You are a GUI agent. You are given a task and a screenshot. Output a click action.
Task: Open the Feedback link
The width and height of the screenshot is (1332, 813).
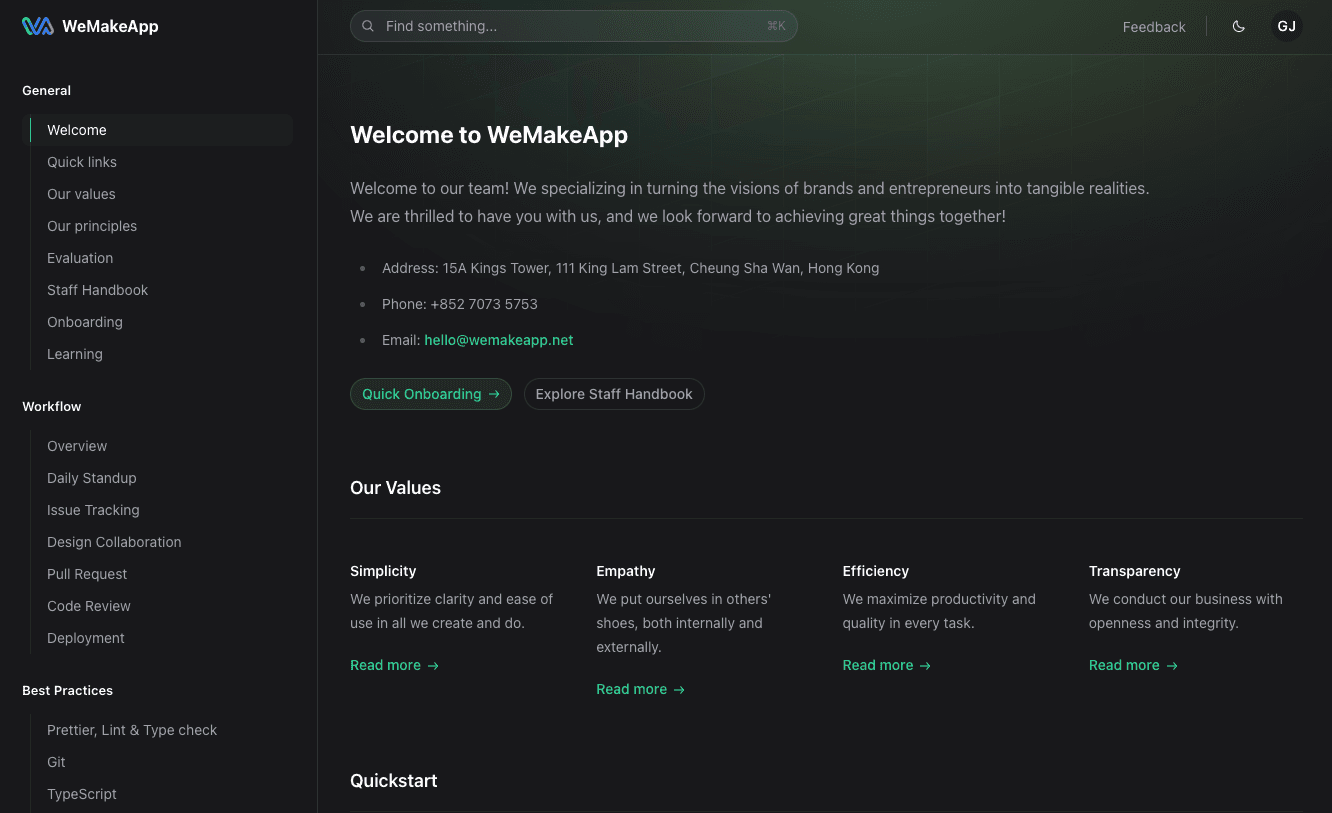tap(1154, 27)
